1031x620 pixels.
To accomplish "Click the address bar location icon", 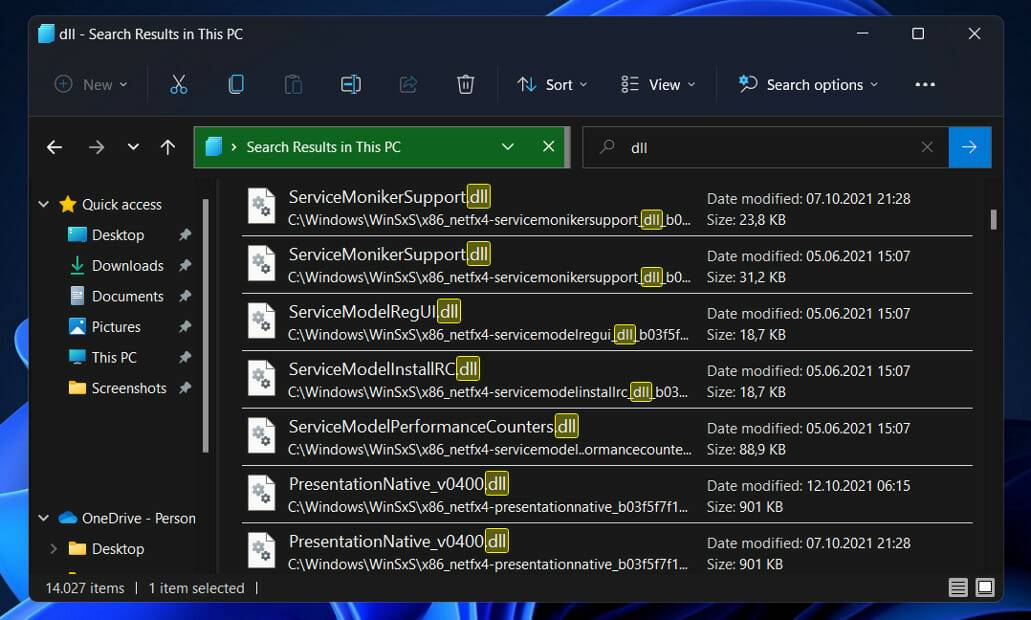I will coord(214,147).
